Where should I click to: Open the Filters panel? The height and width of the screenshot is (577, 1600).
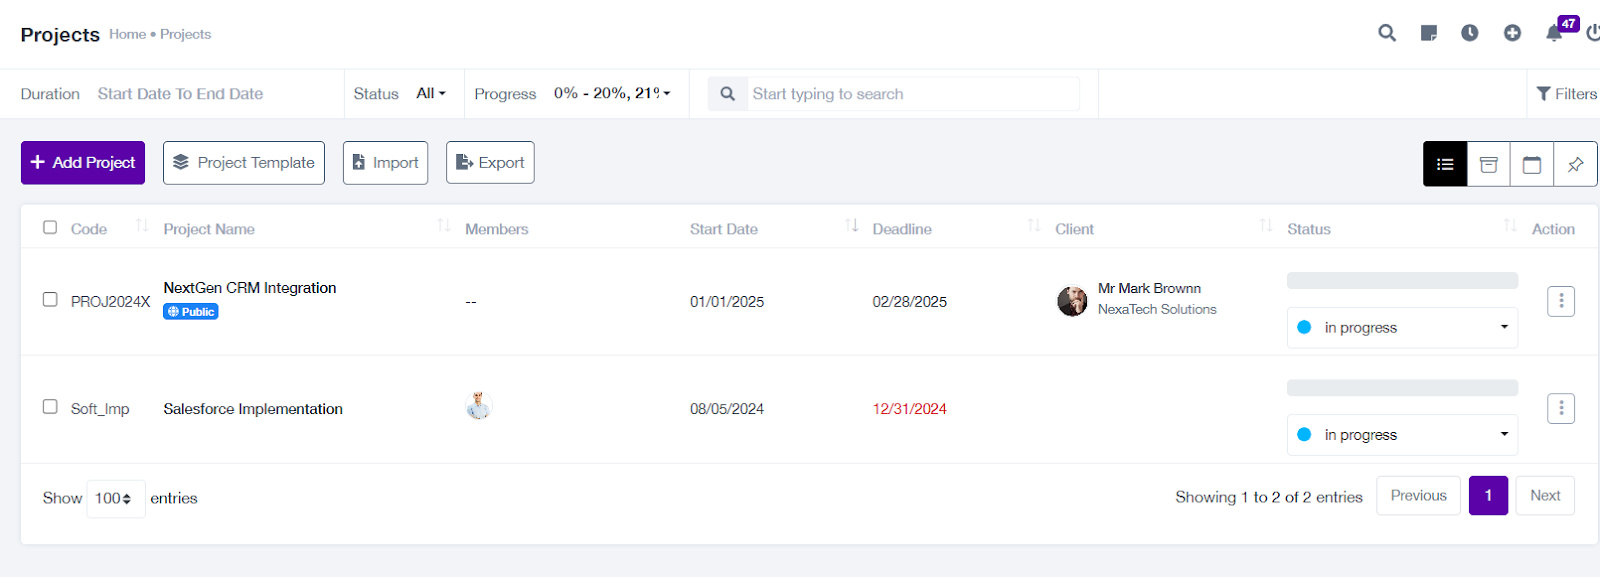[1567, 94]
